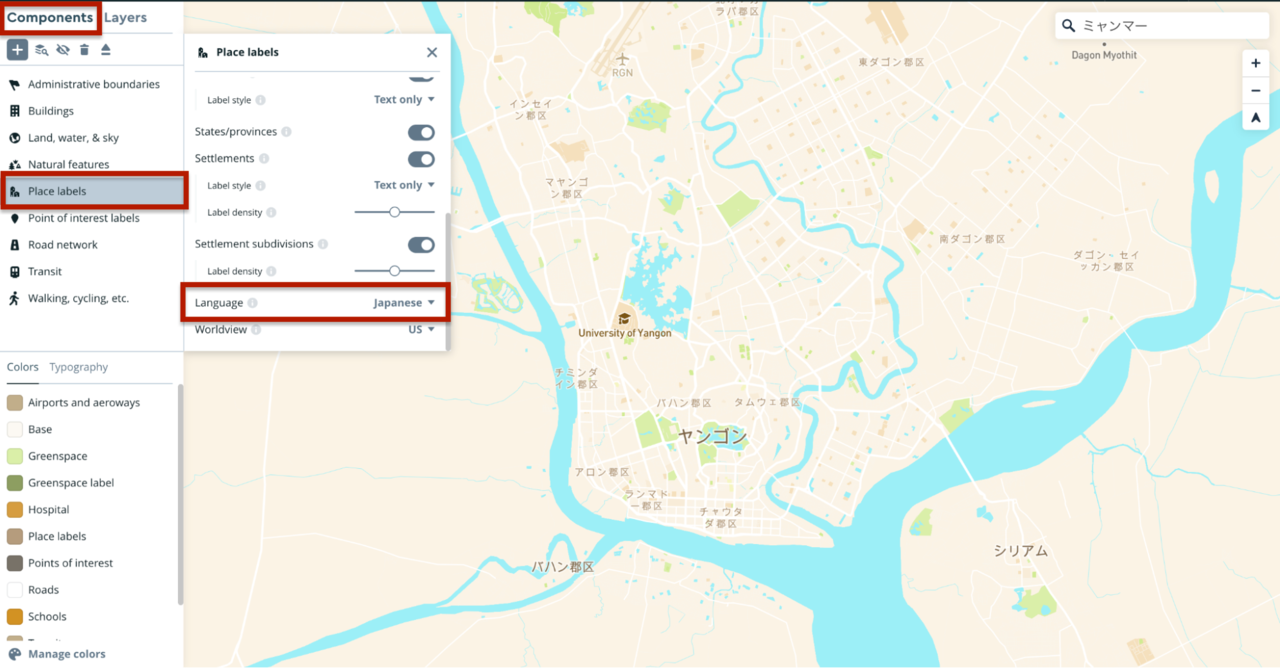Click the University of Yangon map icon
The height and width of the screenshot is (668, 1280).
(x=625, y=318)
